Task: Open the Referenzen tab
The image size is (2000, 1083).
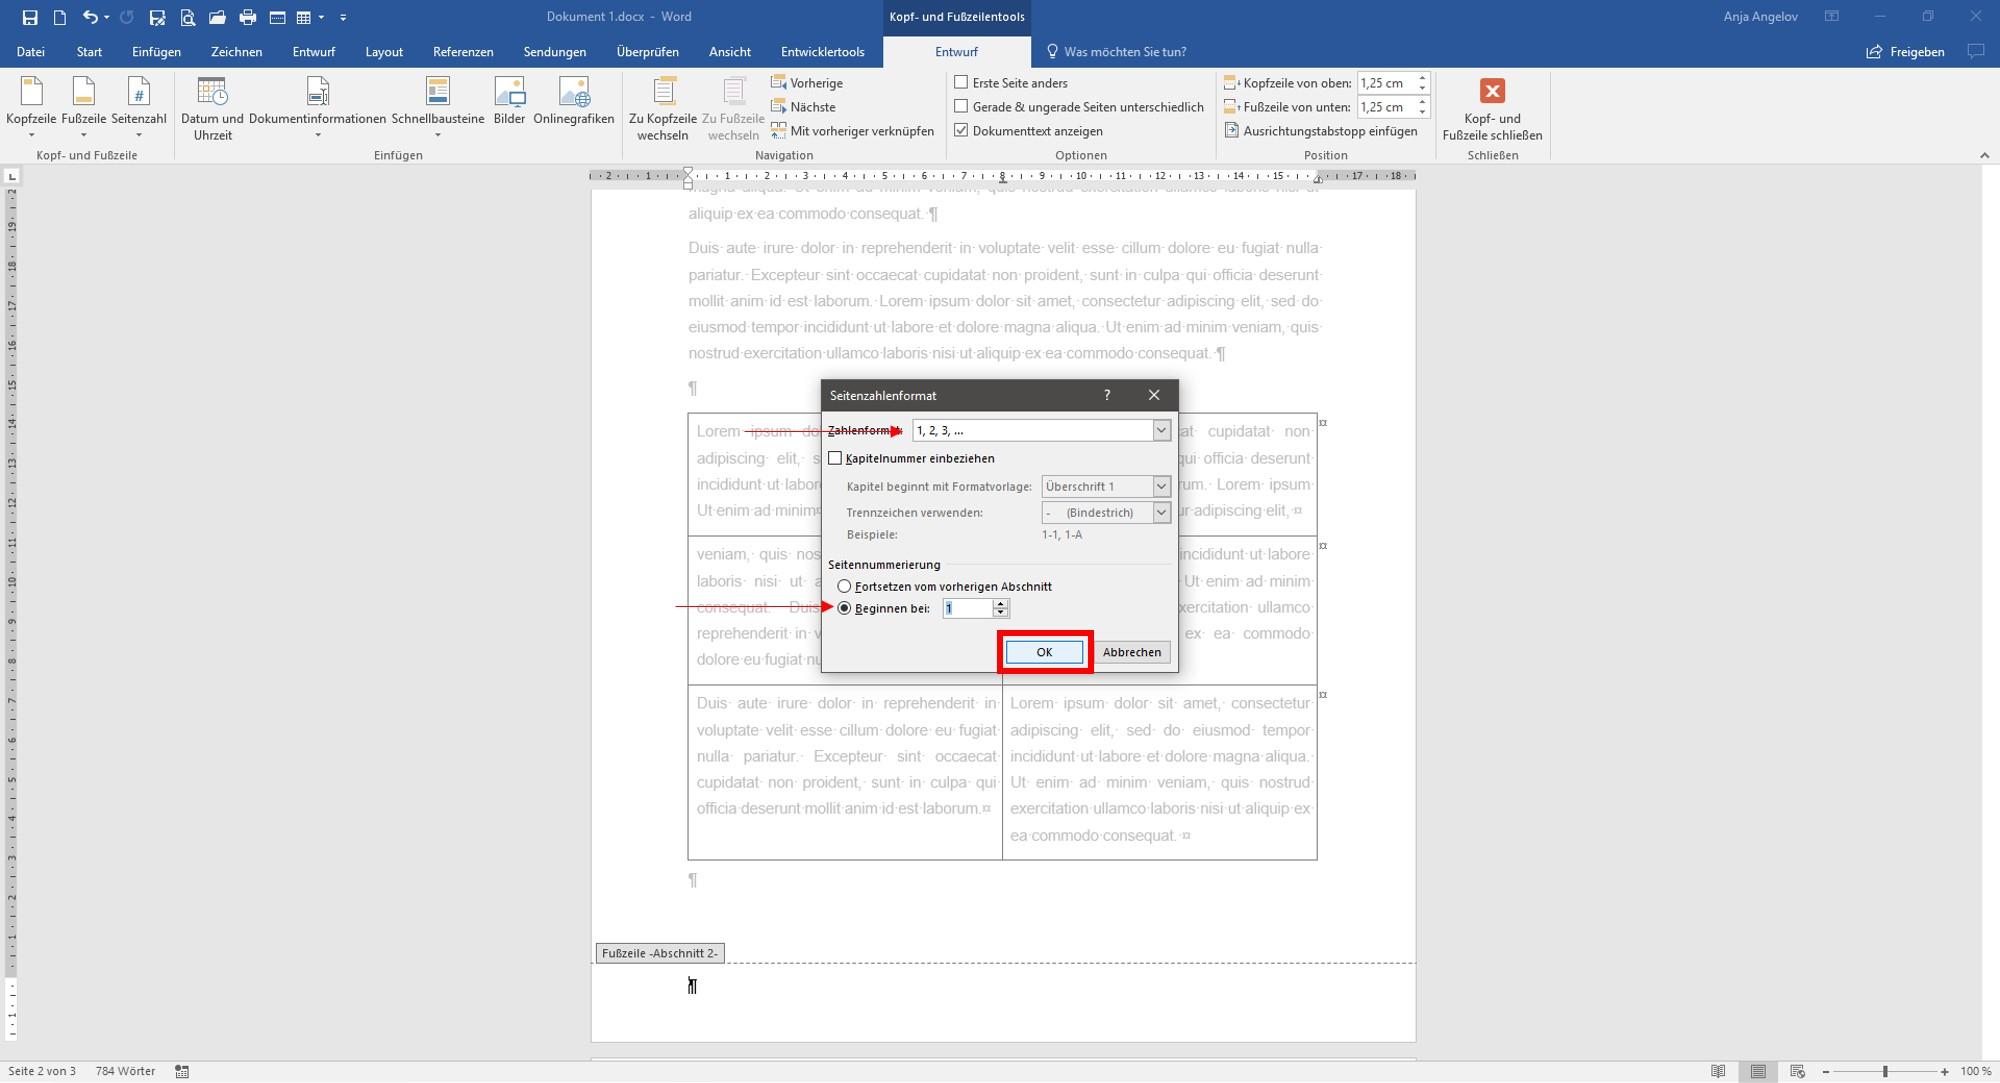Action: 463,52
